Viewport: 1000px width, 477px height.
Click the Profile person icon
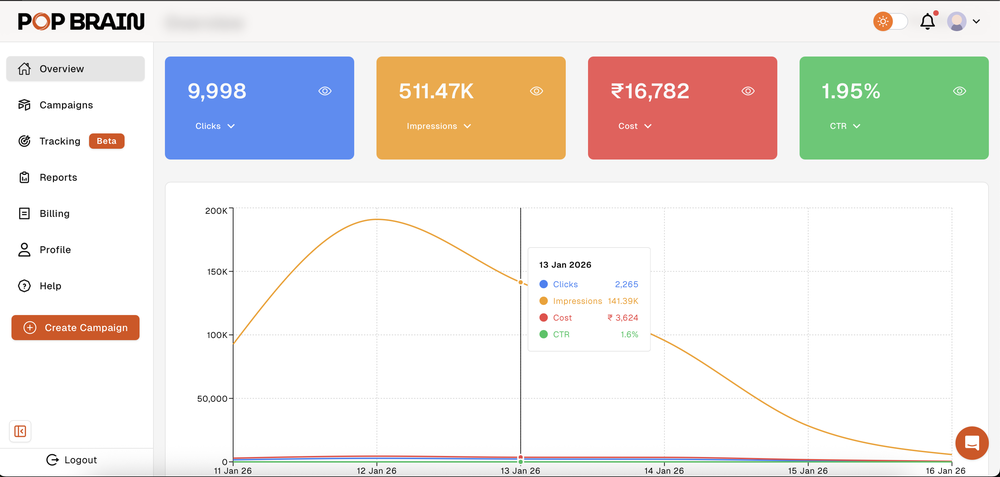tap(24, 249)
